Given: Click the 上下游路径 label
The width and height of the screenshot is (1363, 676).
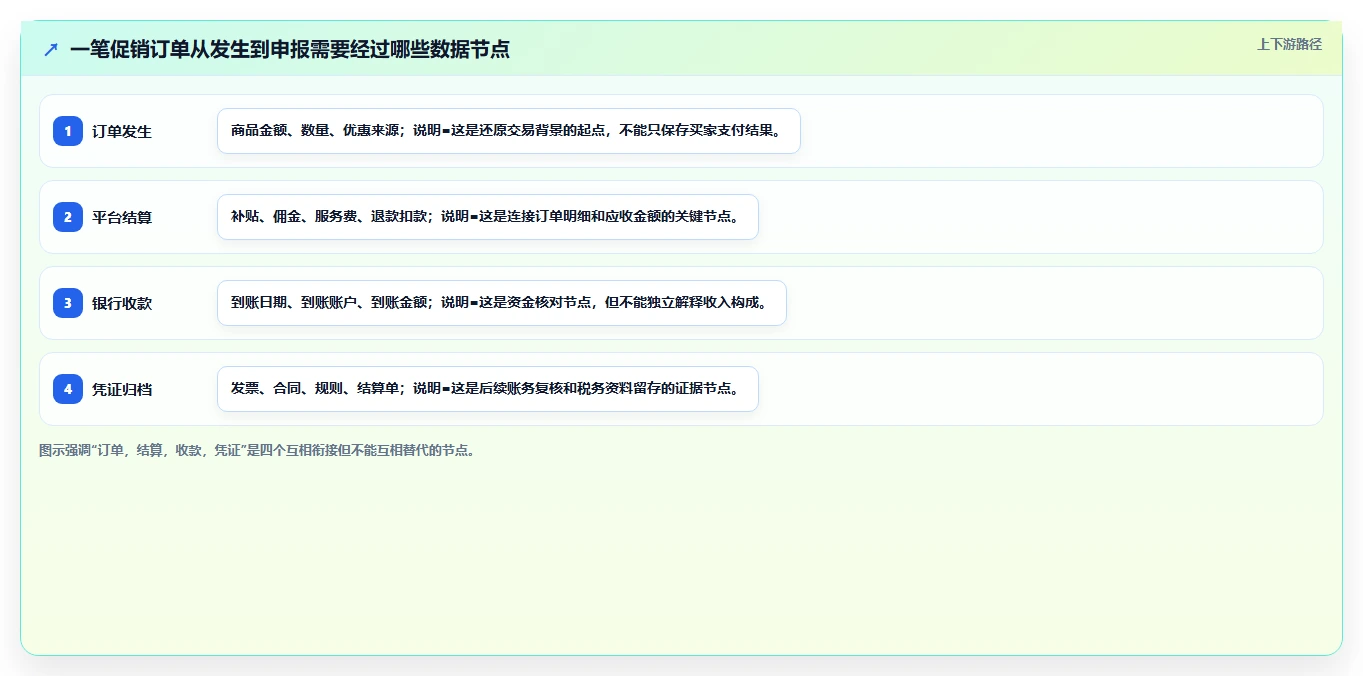Looking at the screenshot, I should 1289,44.
